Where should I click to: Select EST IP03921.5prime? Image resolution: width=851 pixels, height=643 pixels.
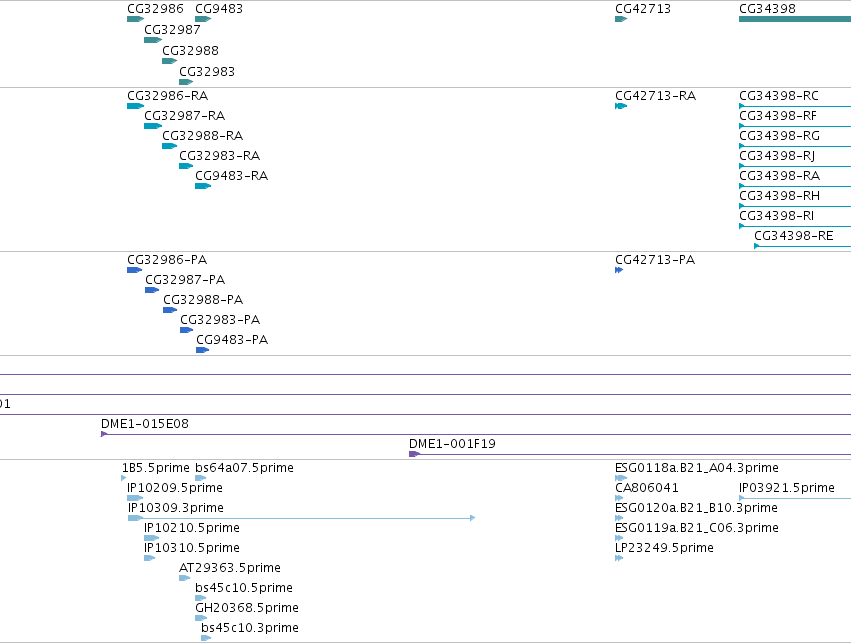[795, 498]
